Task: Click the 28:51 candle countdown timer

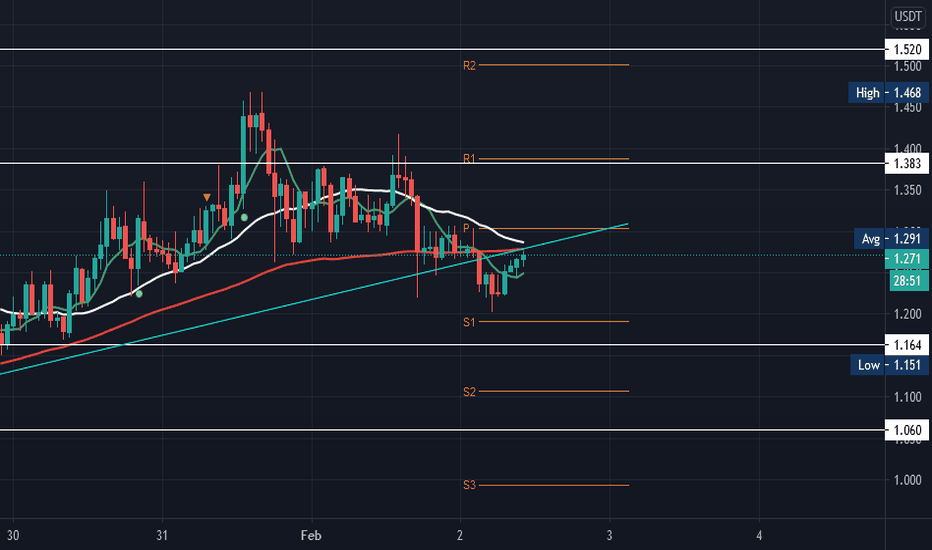Action: (x=907, y=281)
